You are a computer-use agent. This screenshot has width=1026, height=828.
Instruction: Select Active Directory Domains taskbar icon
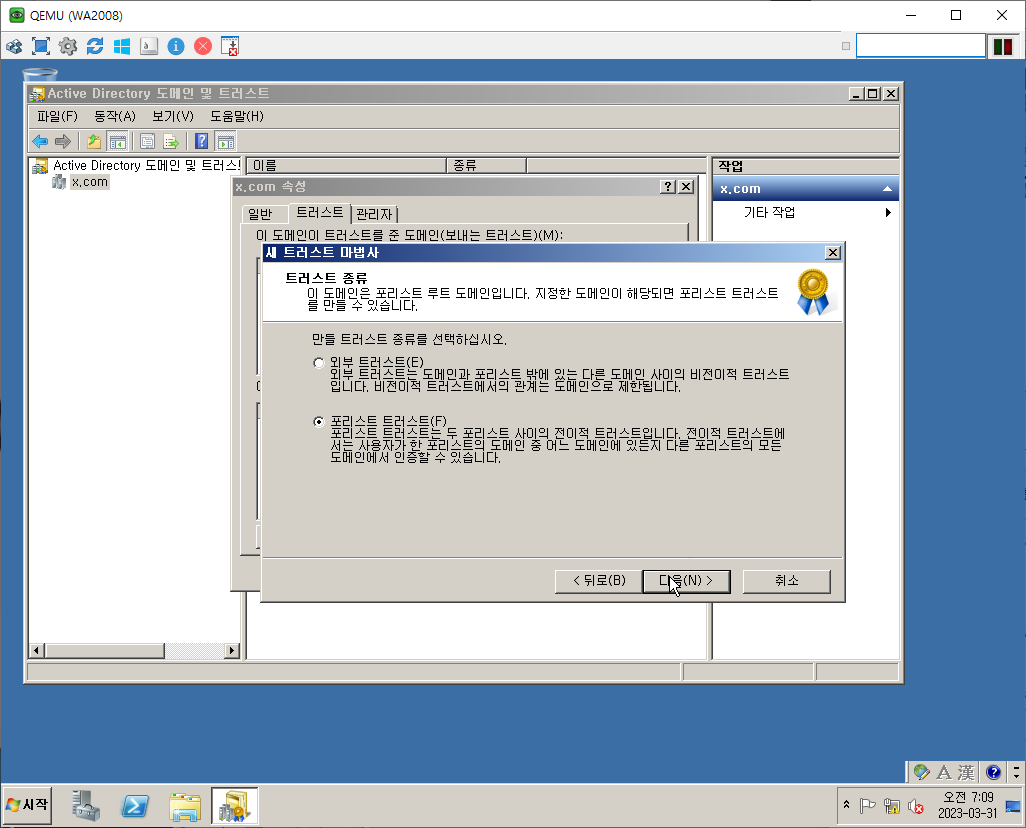234,806
